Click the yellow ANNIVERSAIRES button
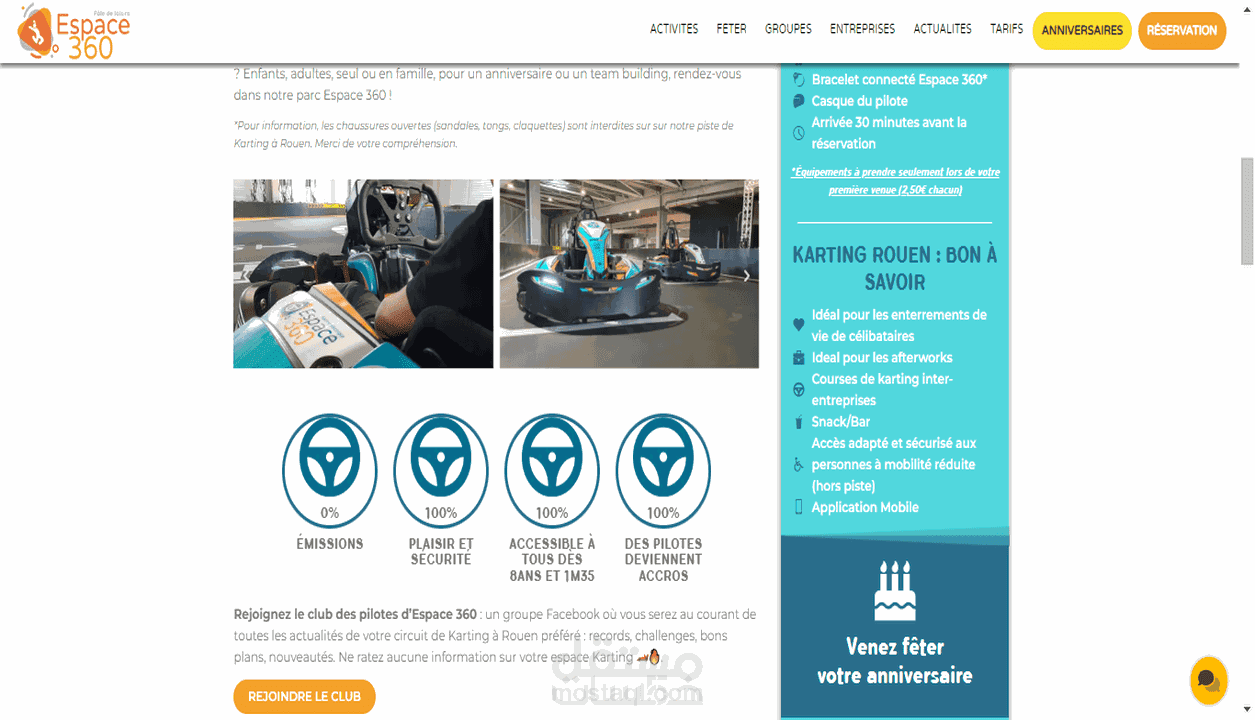 (x=1082, y=31)
